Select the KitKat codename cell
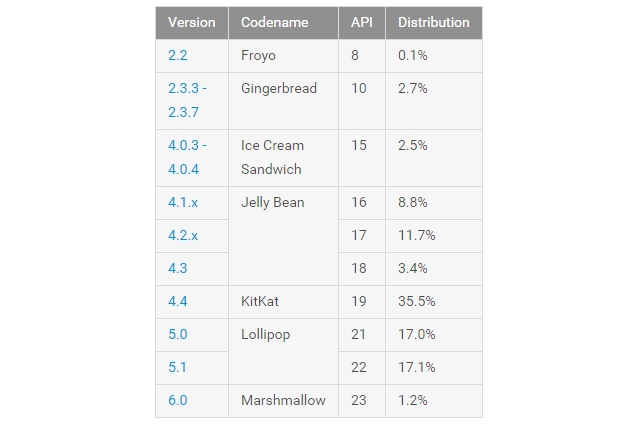Image resolution: width=640 pixels, height=427 pixels. tap(283, 302)
